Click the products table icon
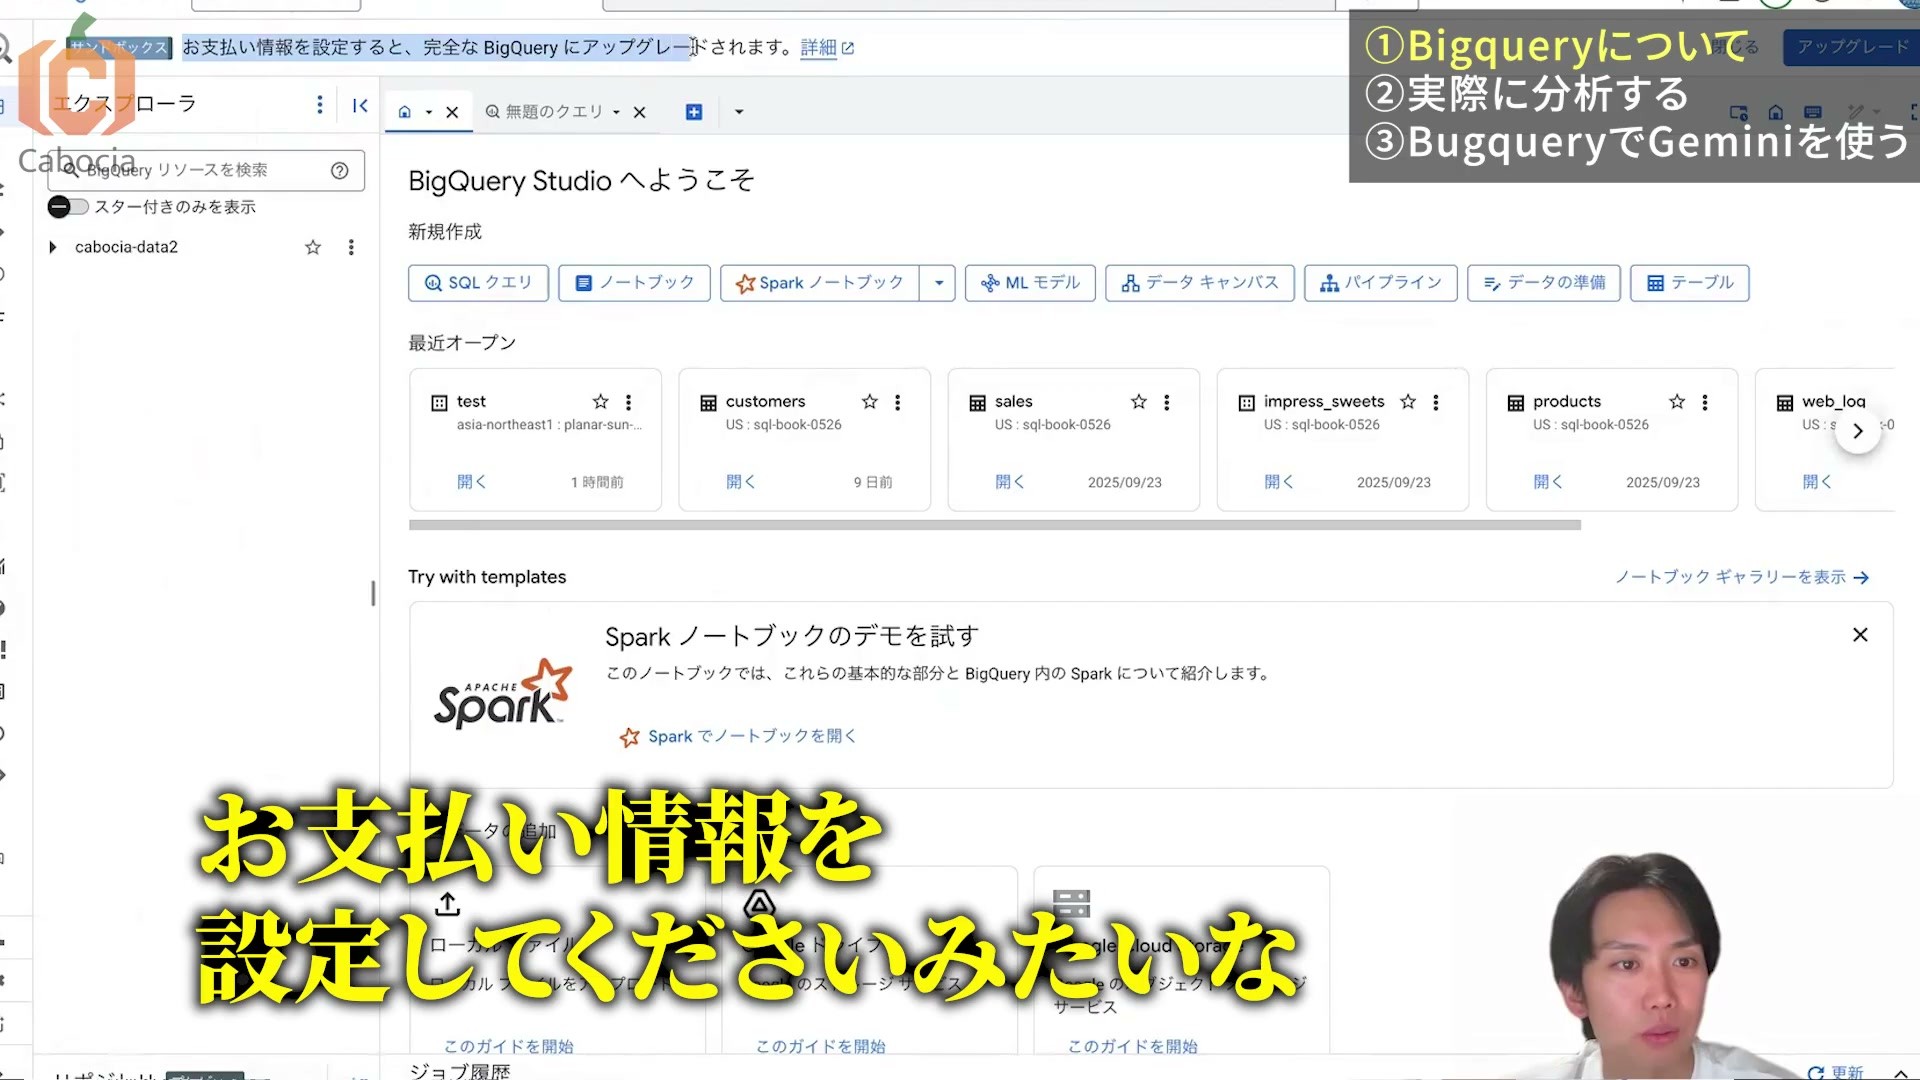Screen dimensions: 1920x1080 click(x=1516, y=403)
